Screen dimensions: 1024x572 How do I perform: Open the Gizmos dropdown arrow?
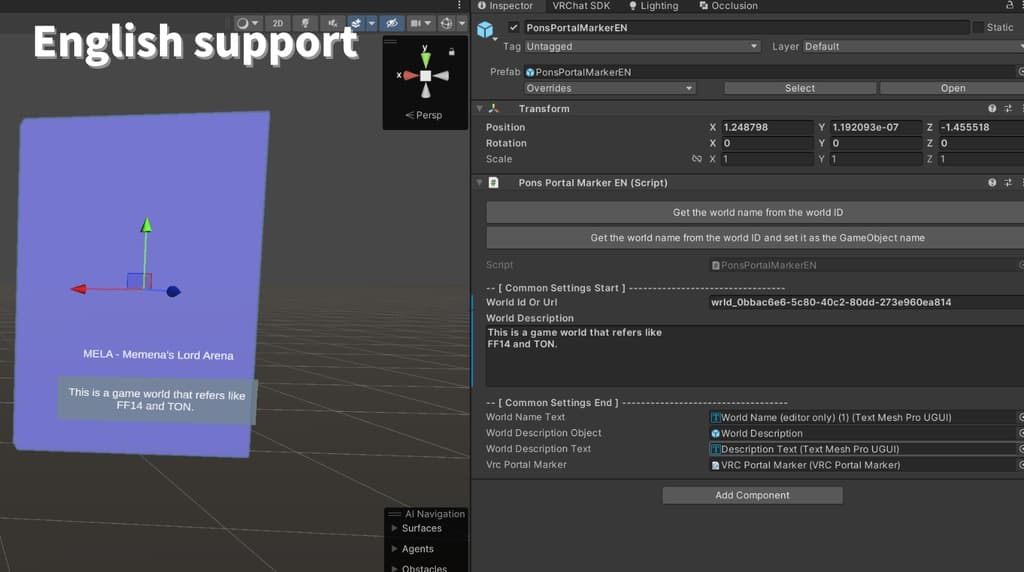tap(462, 23)
